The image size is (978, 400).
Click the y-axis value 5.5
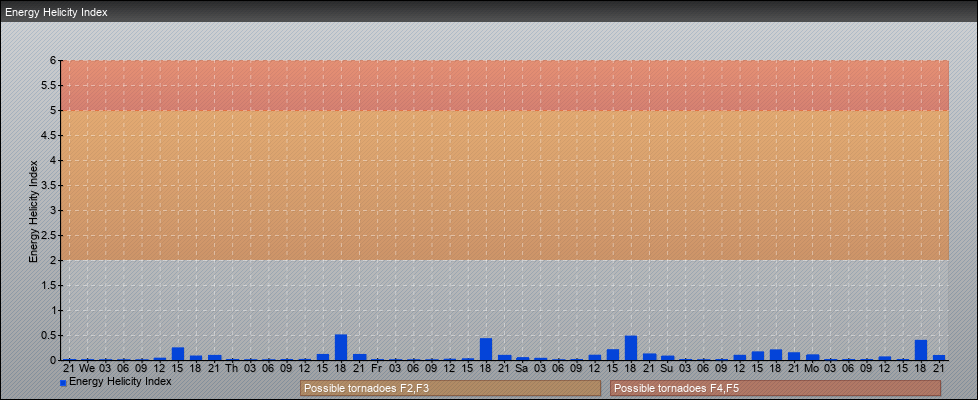pos(50,85)
